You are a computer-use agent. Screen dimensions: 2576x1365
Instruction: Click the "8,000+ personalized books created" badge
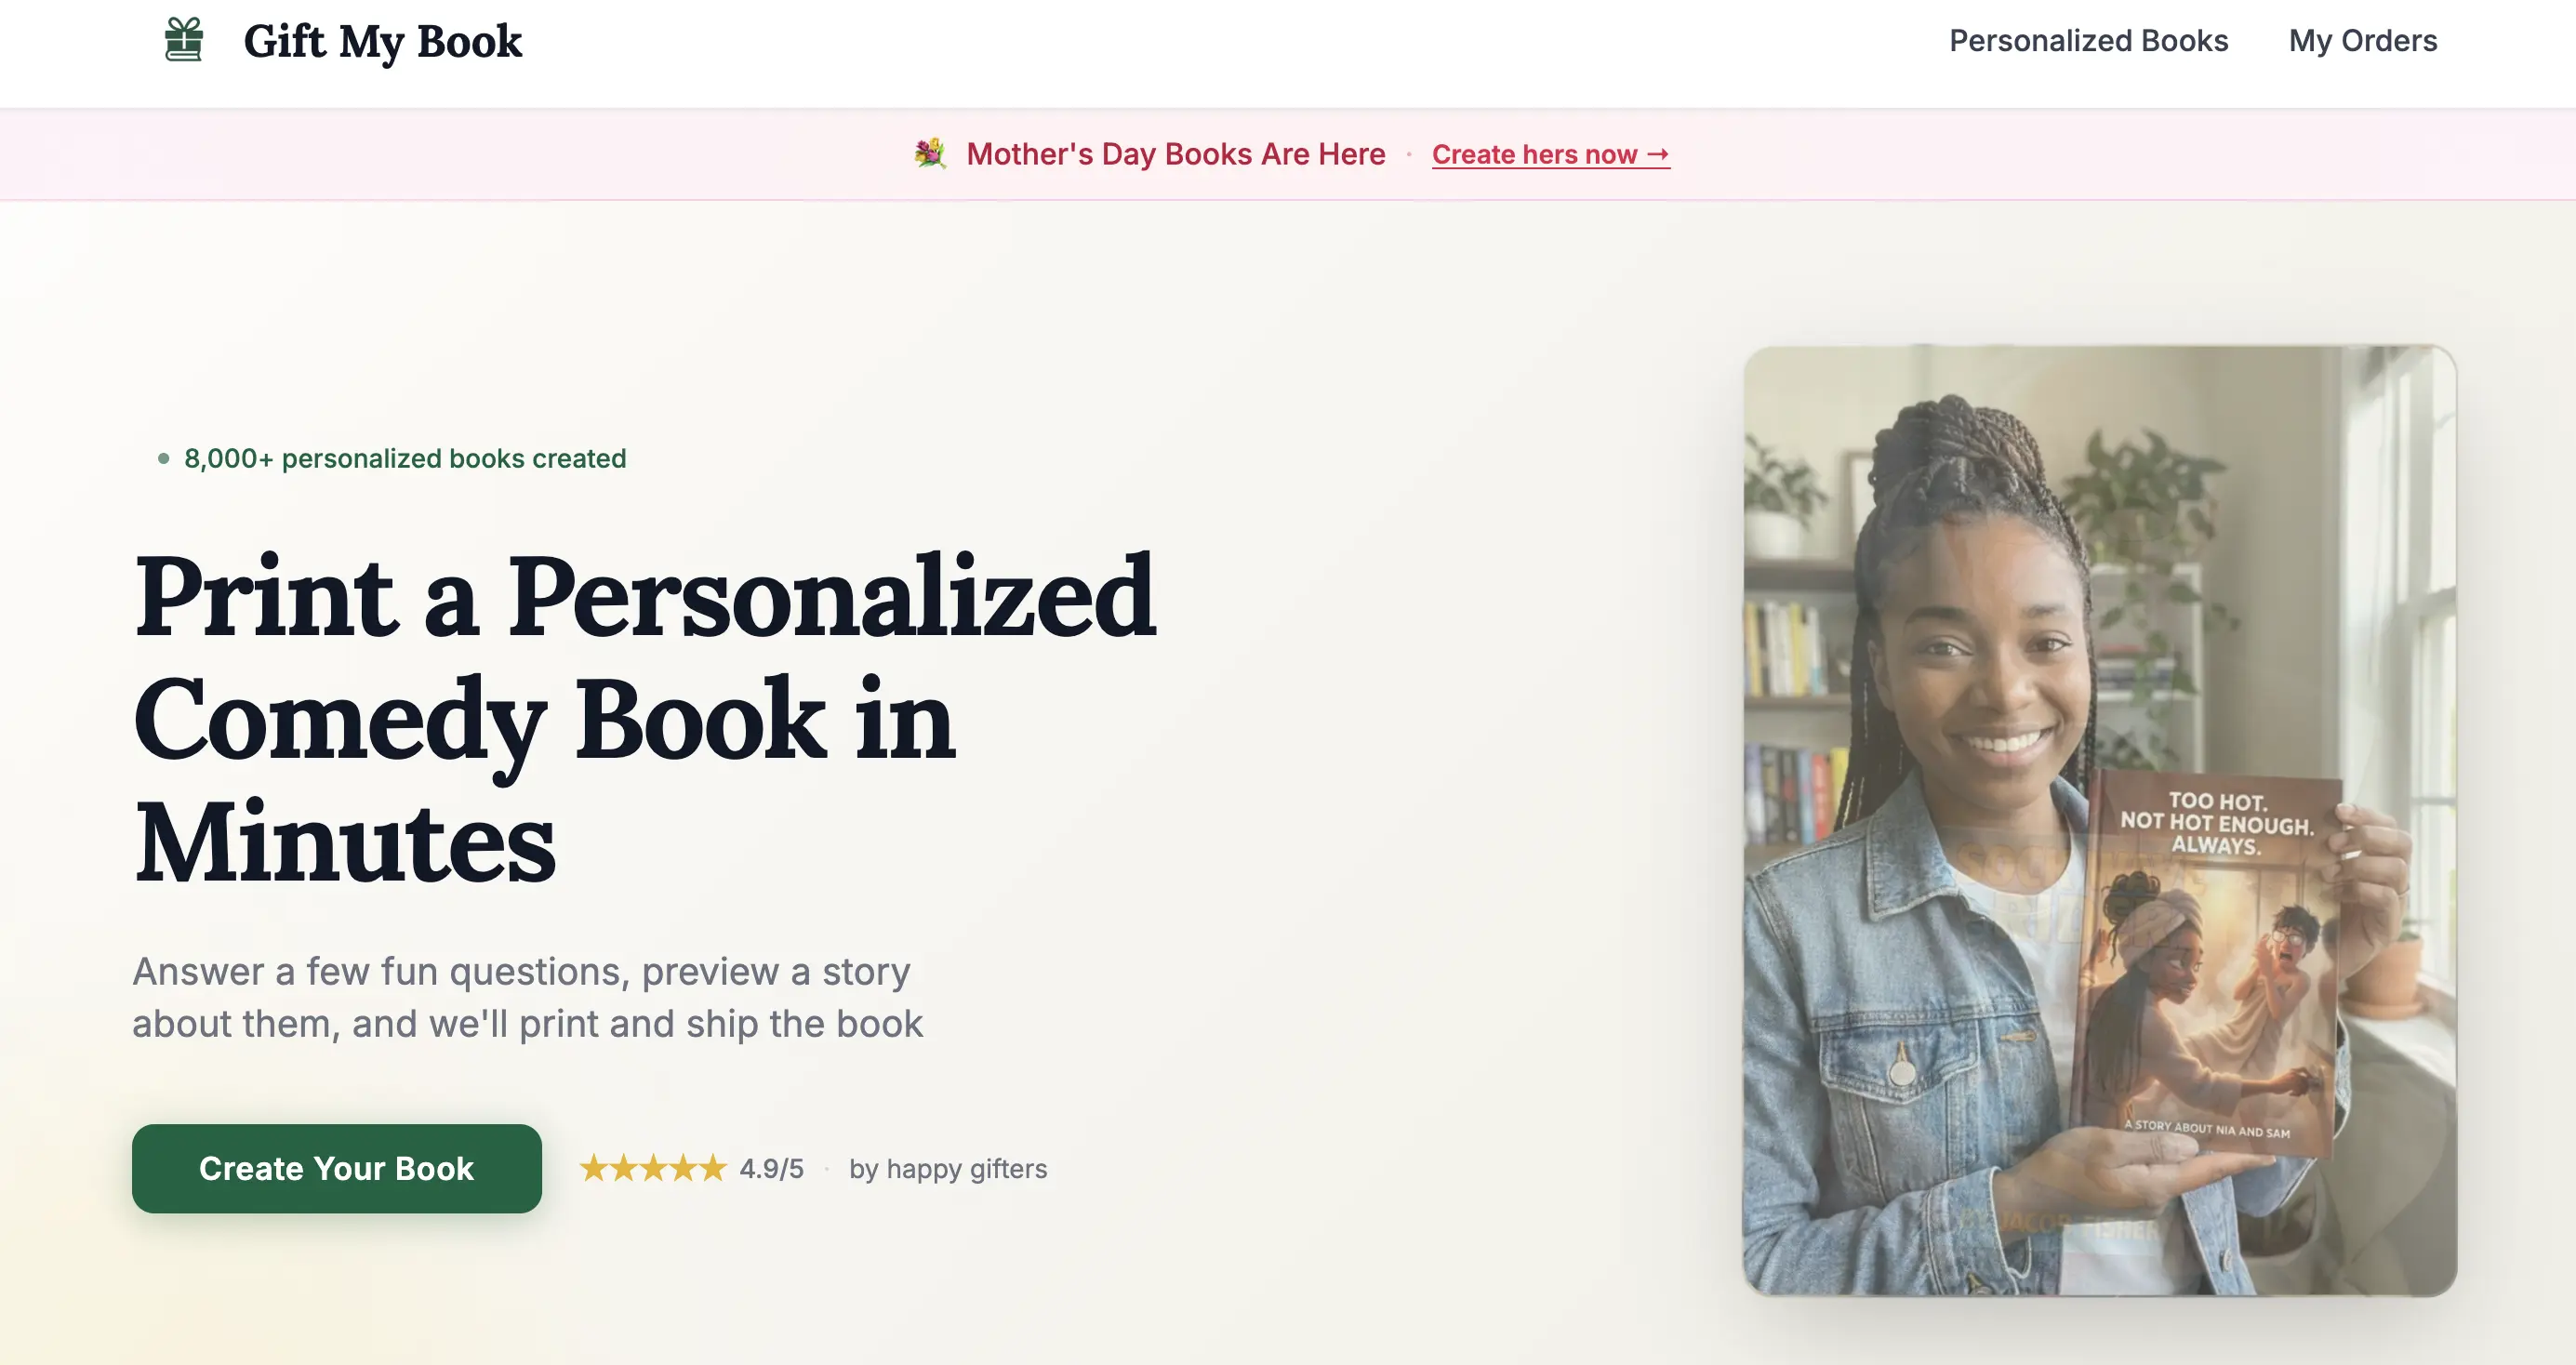click(404, 459)
